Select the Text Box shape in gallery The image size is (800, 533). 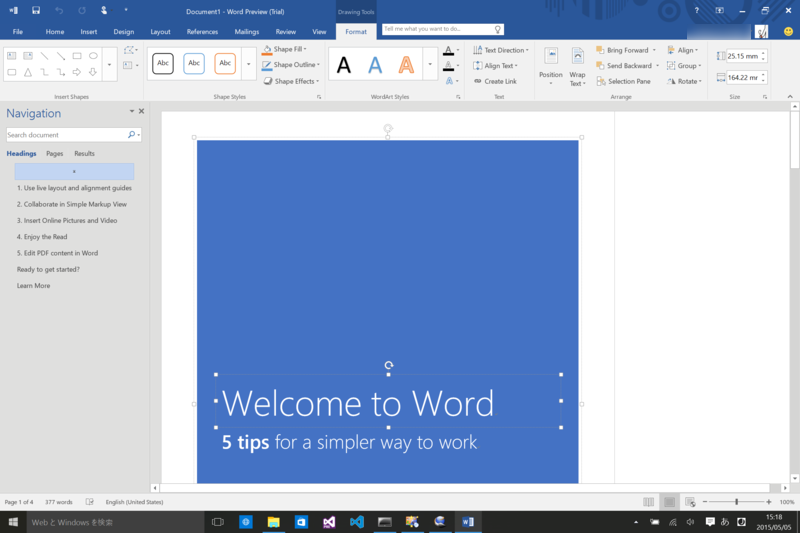tap(12, 56)
